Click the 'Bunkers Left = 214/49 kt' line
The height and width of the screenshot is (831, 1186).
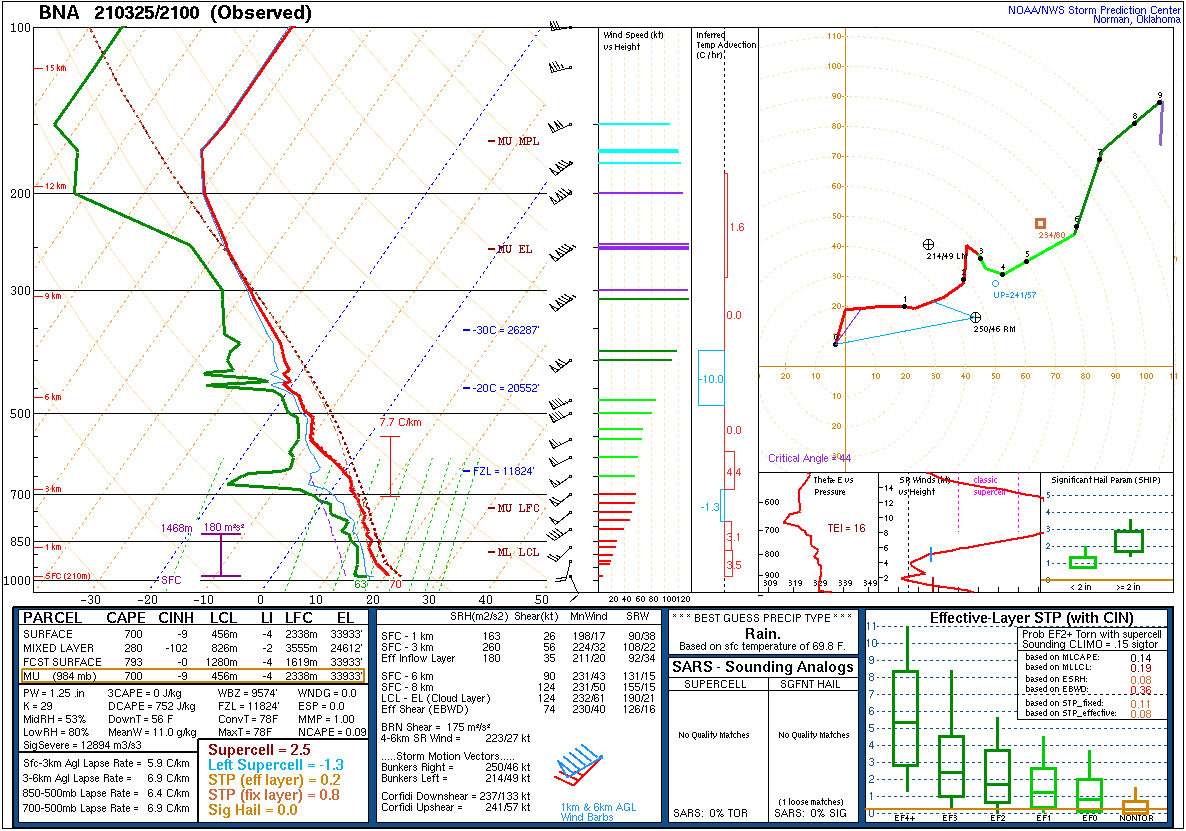455,778
